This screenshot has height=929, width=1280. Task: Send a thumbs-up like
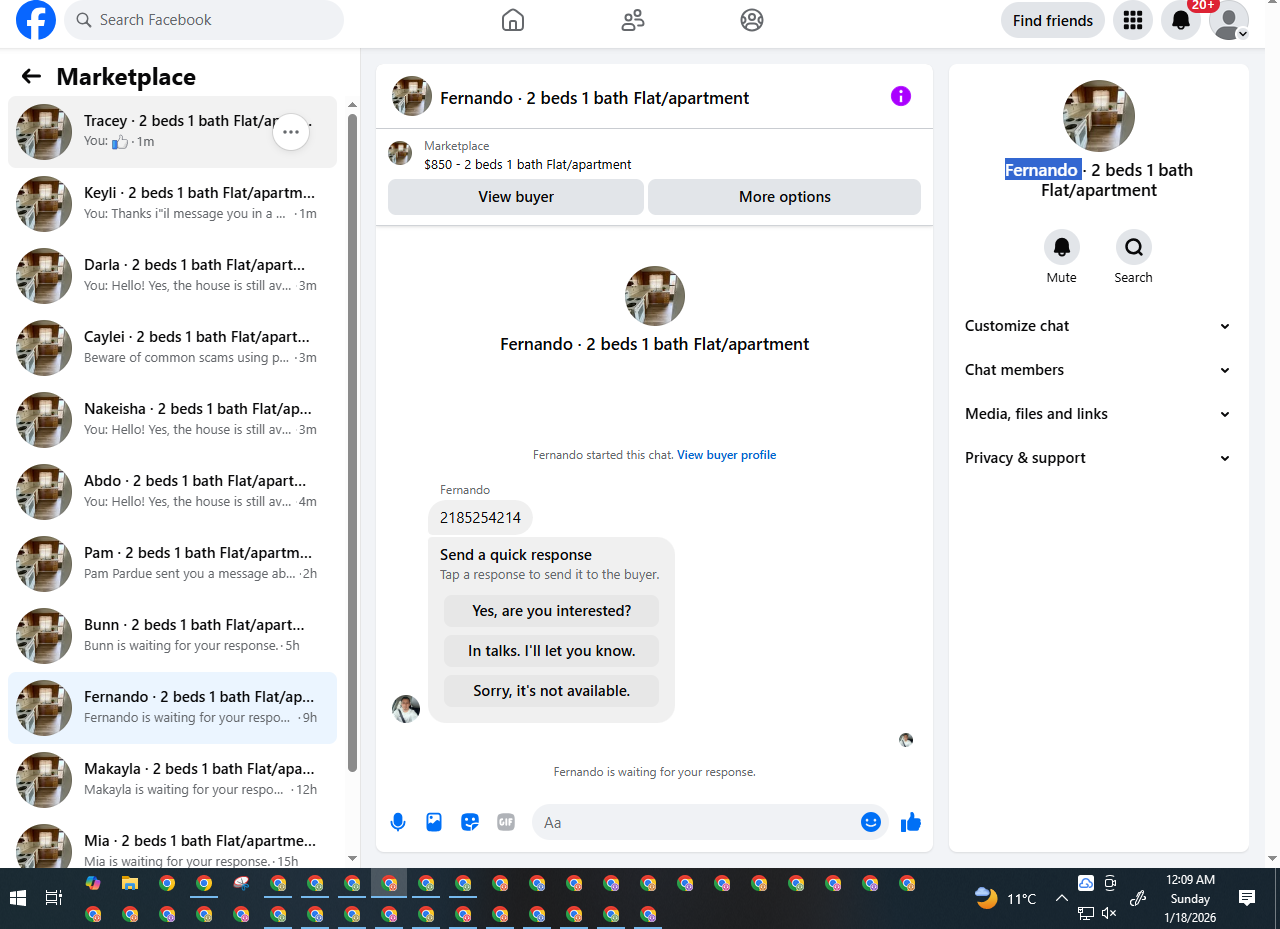pos(910,822)
